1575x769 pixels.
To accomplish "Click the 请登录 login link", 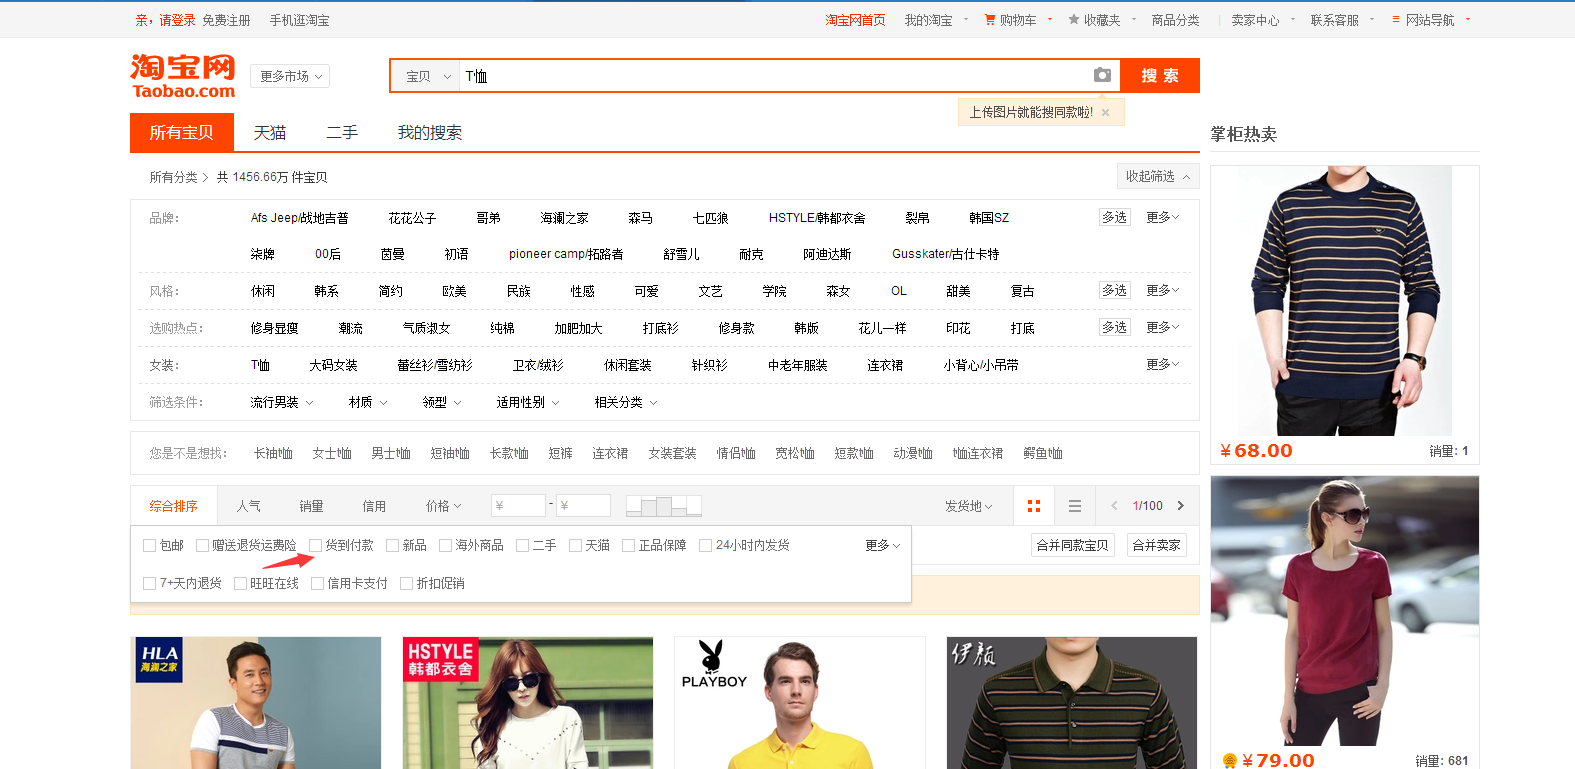I will 178,20.
